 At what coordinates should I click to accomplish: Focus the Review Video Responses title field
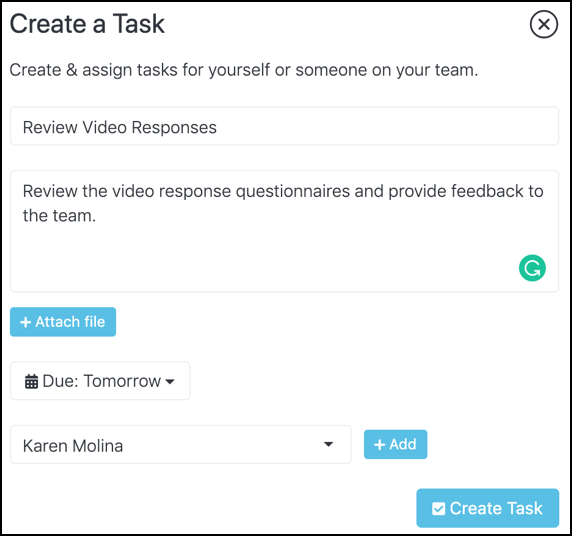(284, 126)
